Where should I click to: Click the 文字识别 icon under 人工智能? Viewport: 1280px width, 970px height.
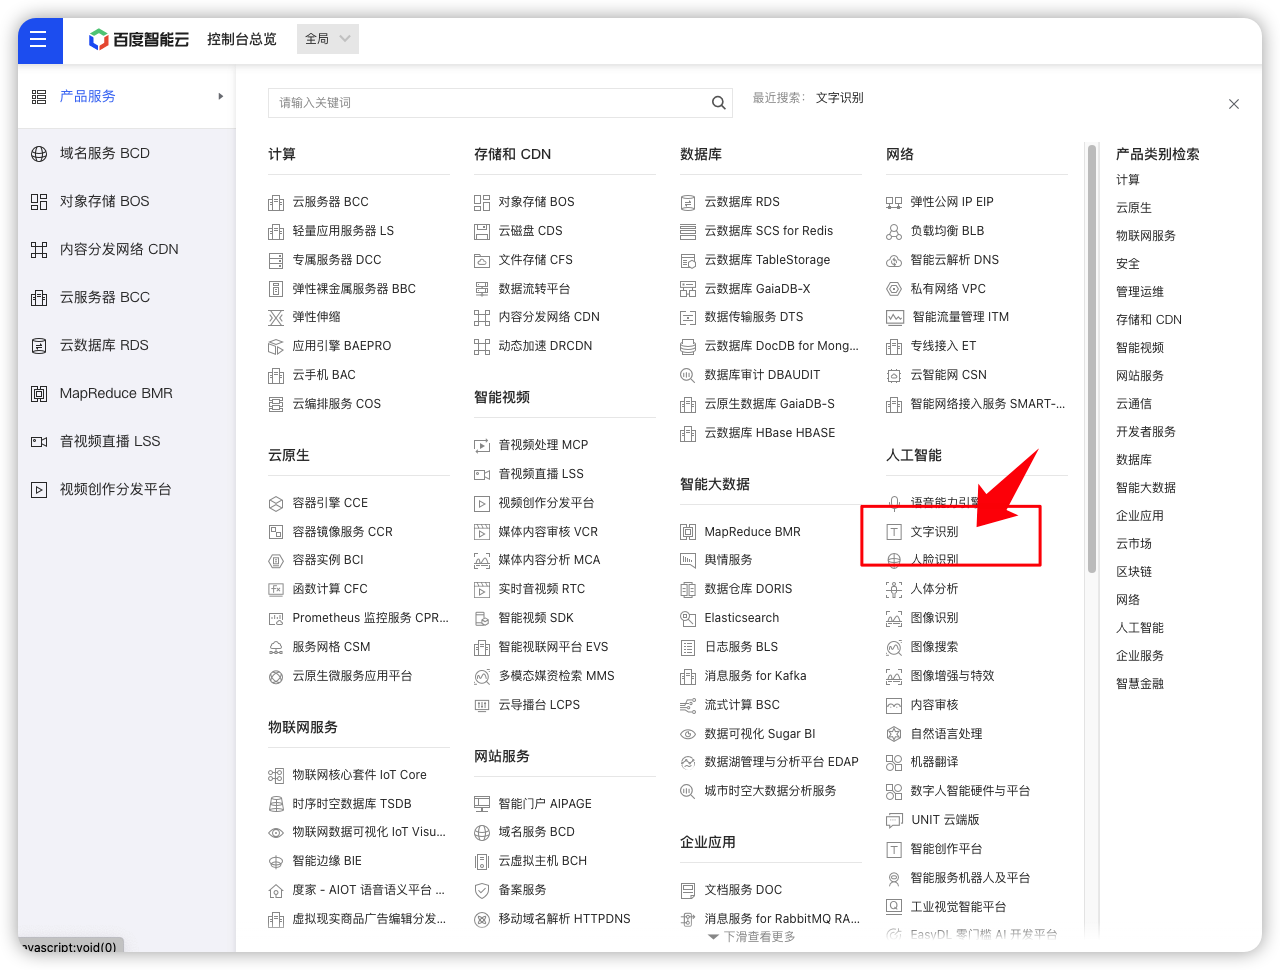(894, 532)
